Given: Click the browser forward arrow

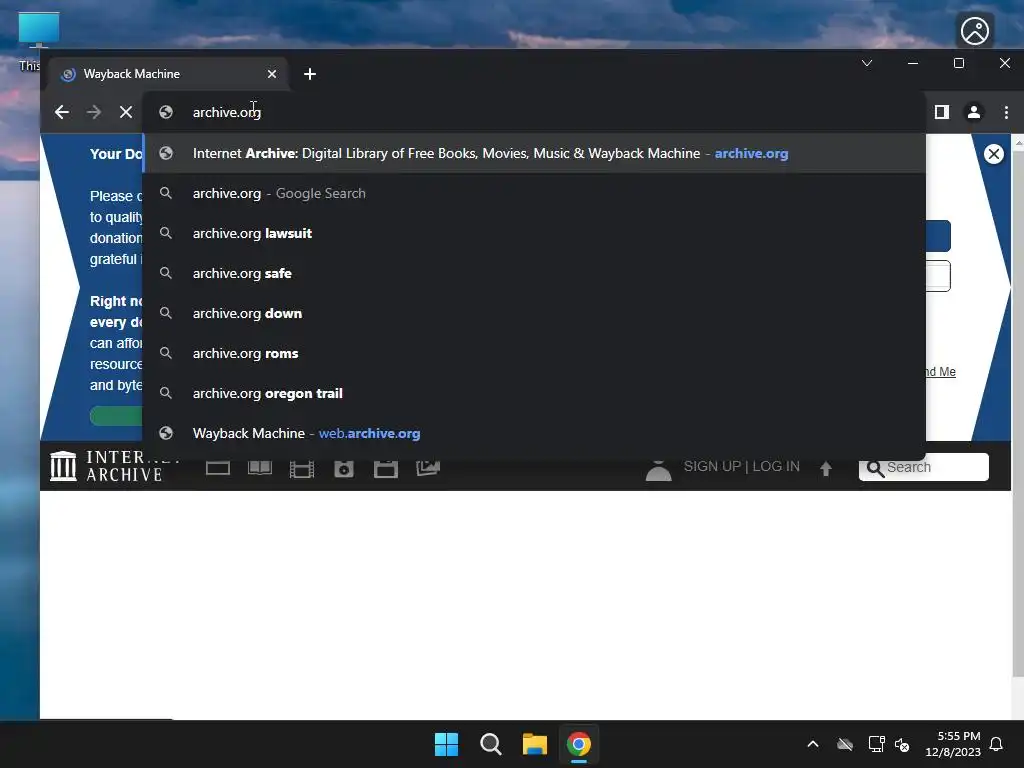Looking at the screenshot, I should click(x=94, y=112).
